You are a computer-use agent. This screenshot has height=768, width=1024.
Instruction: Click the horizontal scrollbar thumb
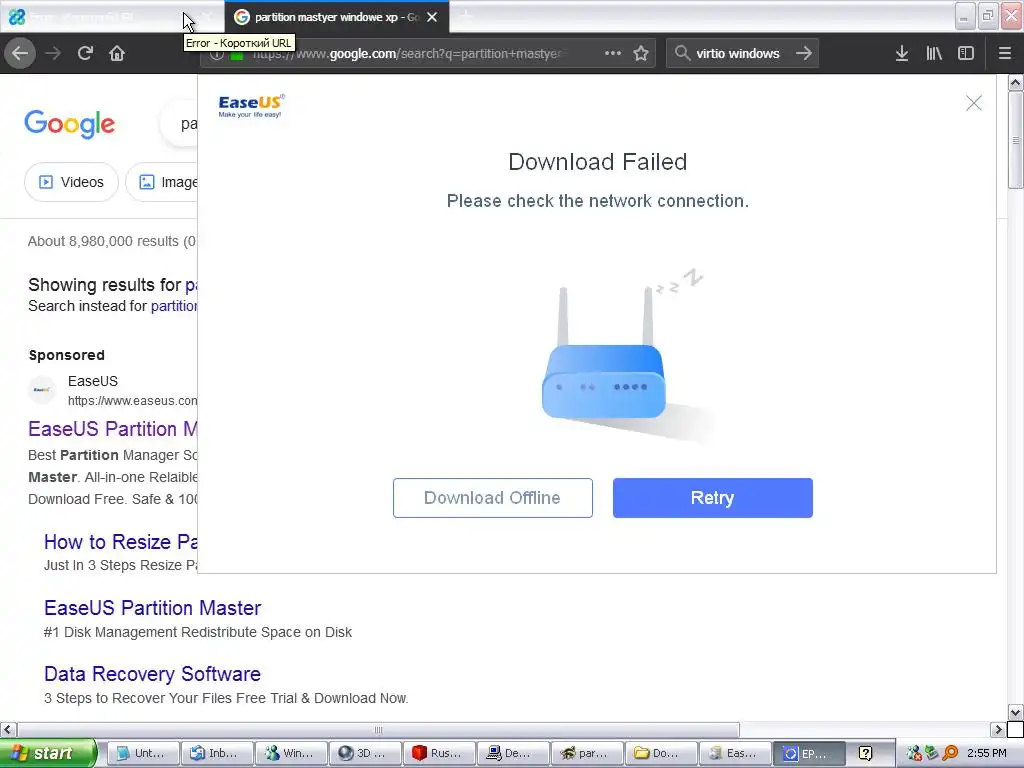tap(378, 729)
